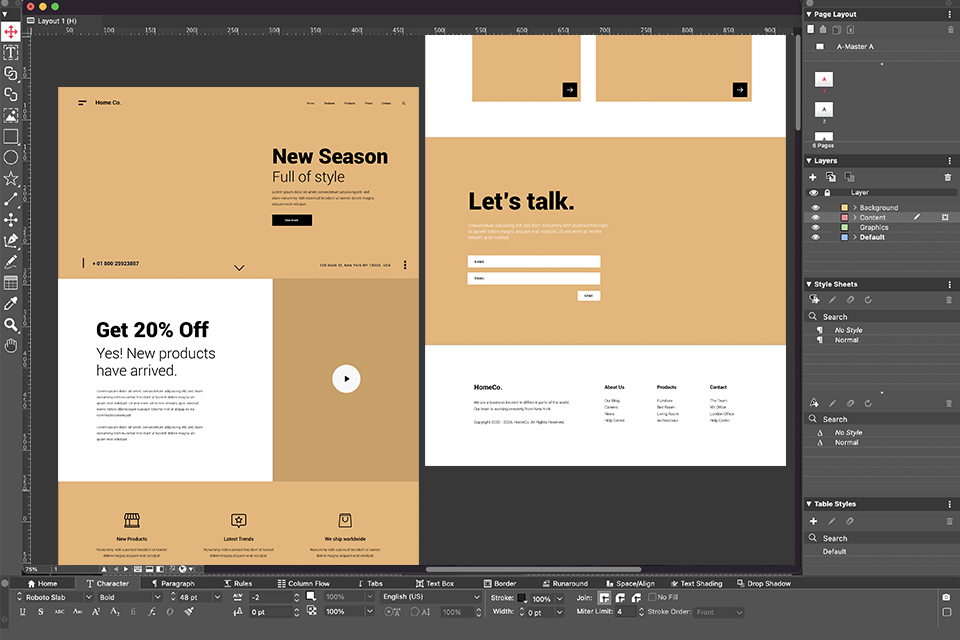Select the round join icon
Image resolution: width=960 pixels, height=640 pixels.
click(620, 597)
